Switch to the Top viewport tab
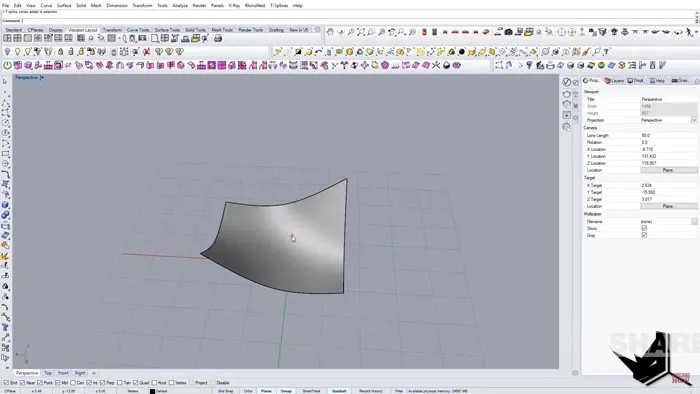Screen dimensions: 700x394 [x=48, y=373]
